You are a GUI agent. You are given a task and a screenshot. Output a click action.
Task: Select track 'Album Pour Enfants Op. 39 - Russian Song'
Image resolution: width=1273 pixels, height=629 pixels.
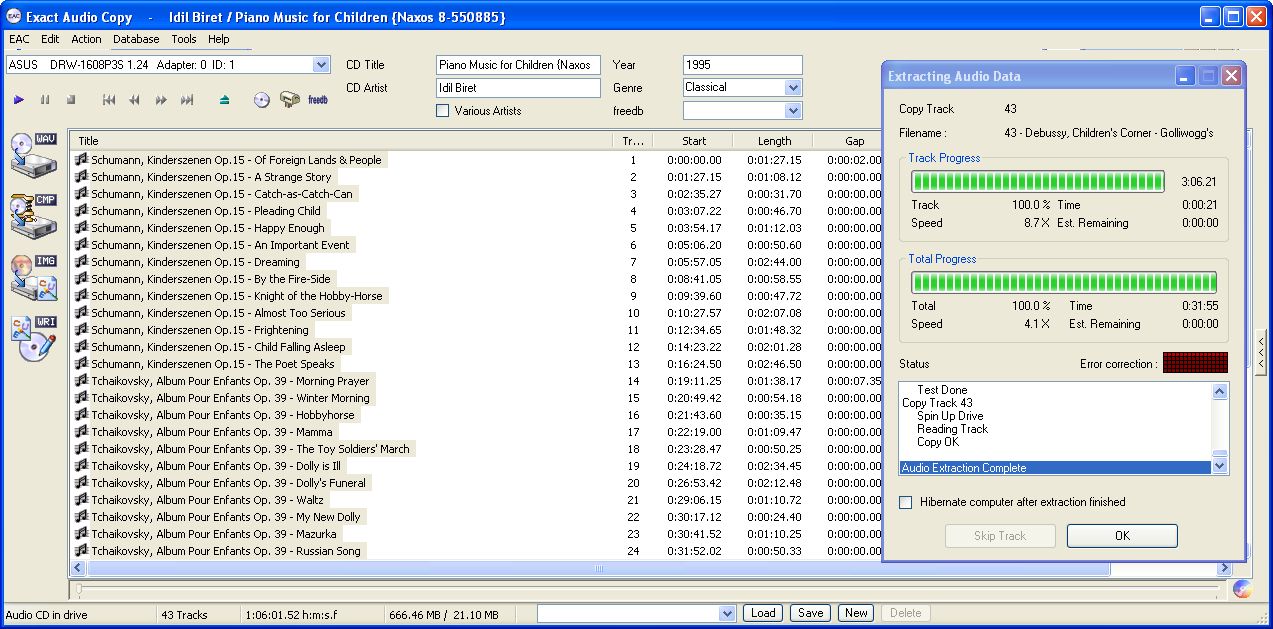[x=226, y=551]
